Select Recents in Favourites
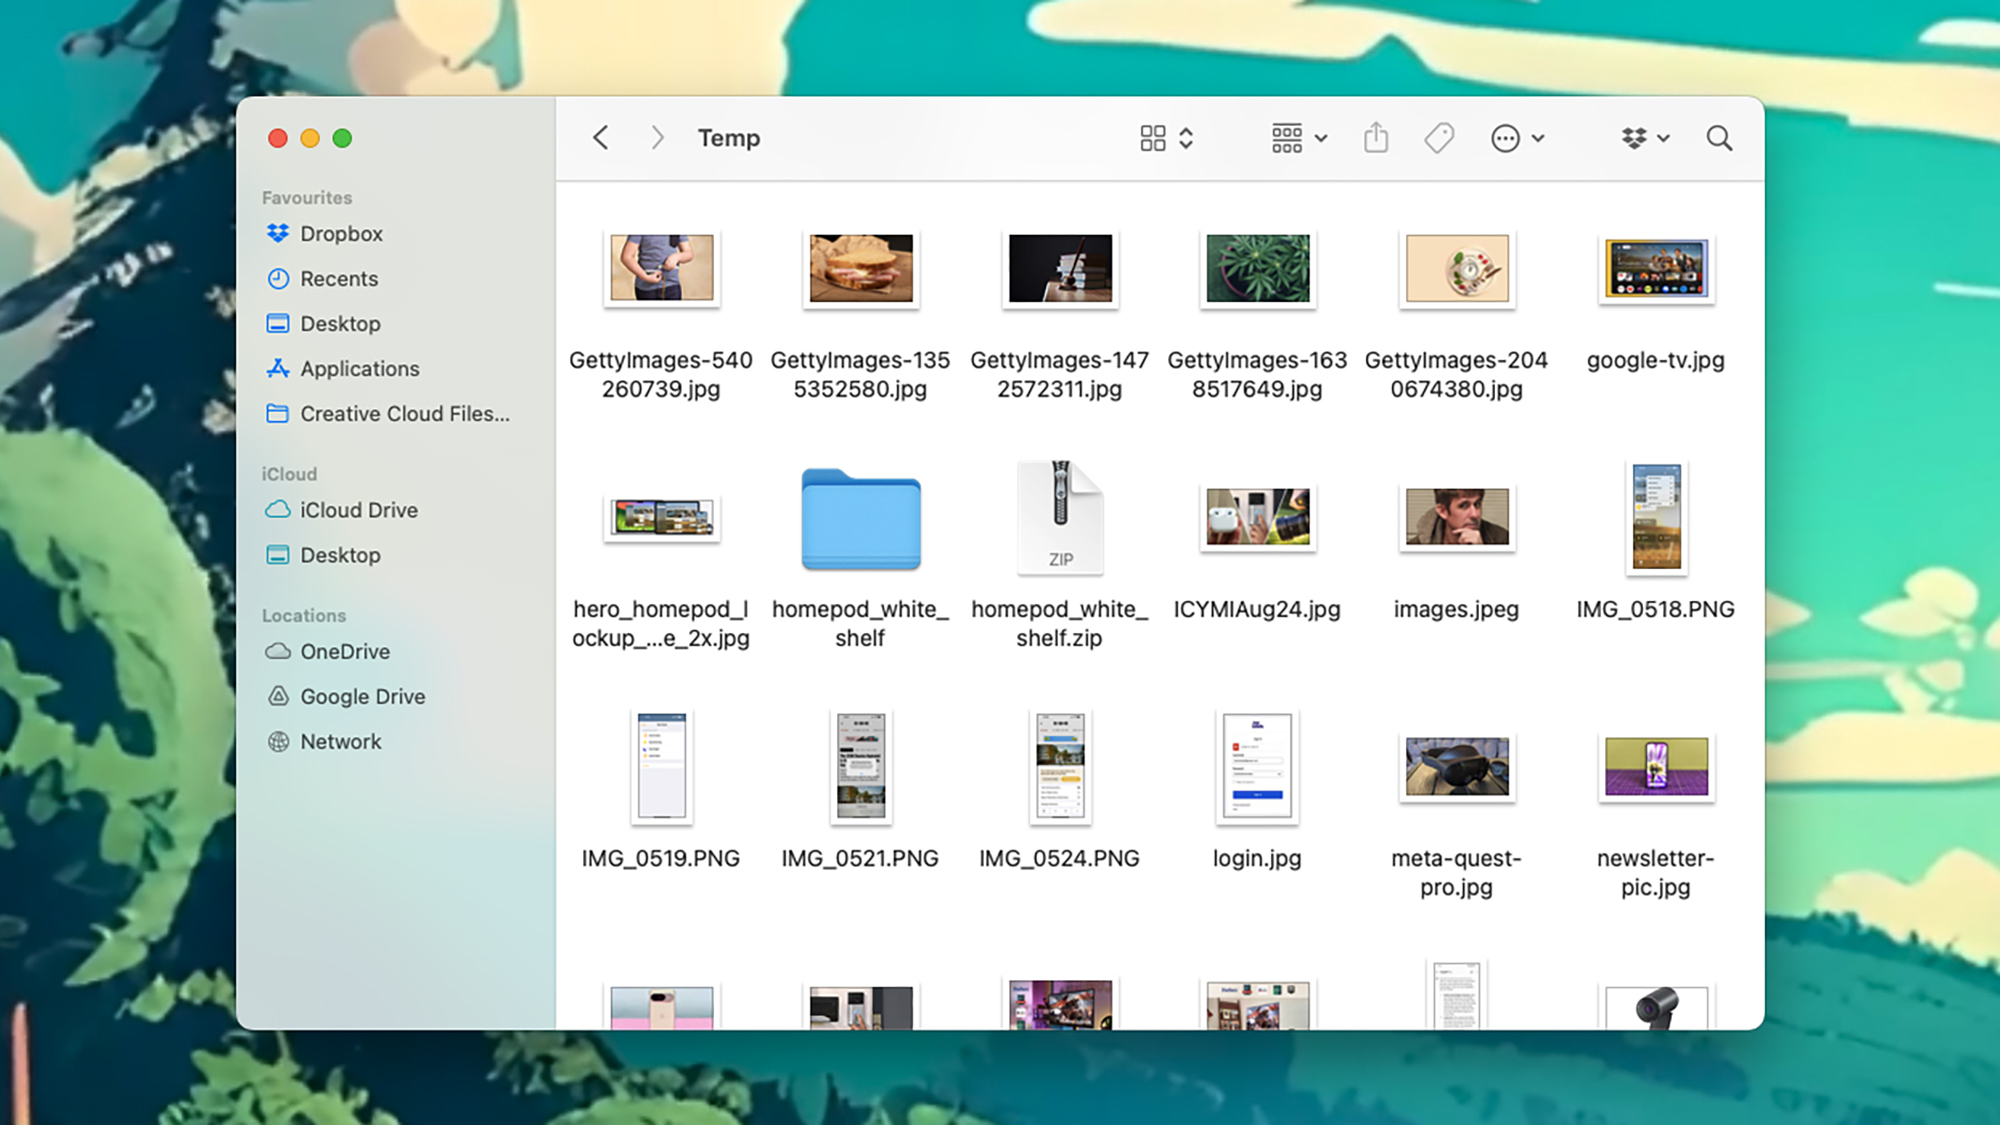The image size is (2000, 1125). click(x=339, y=279)
